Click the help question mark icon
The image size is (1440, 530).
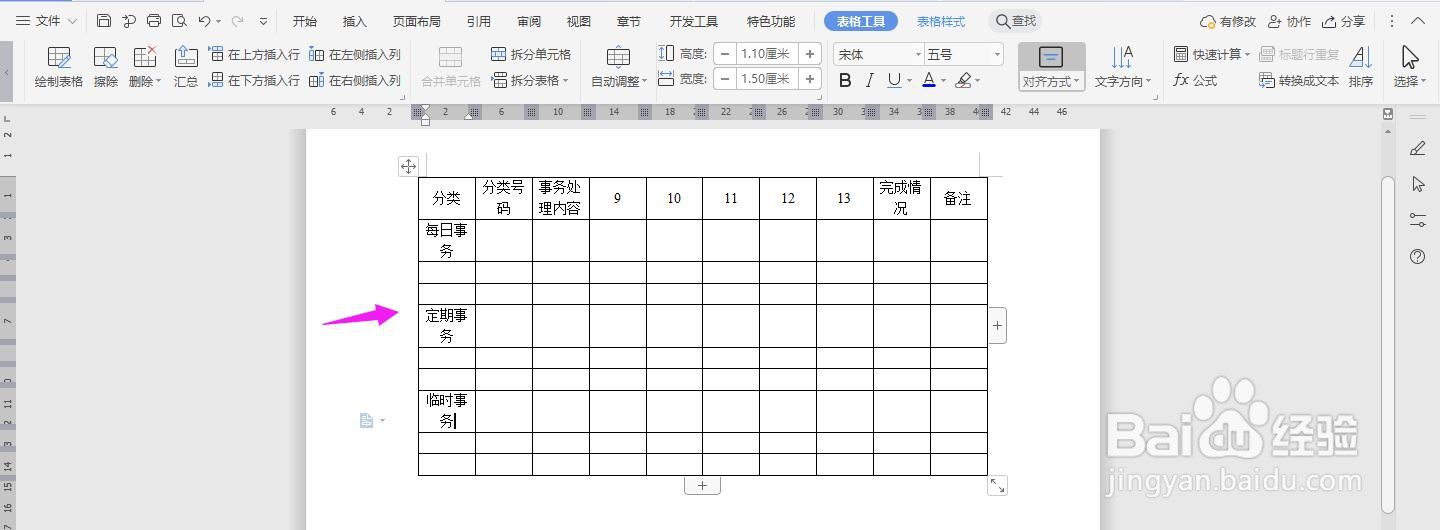[x=1417, y=257]
